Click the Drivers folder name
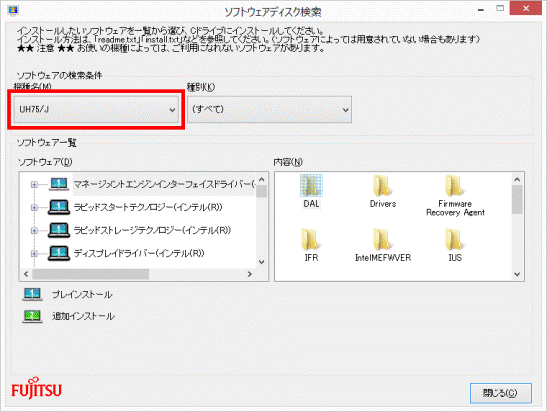Viewport: 547px width, 412px height. click(383, 203)
